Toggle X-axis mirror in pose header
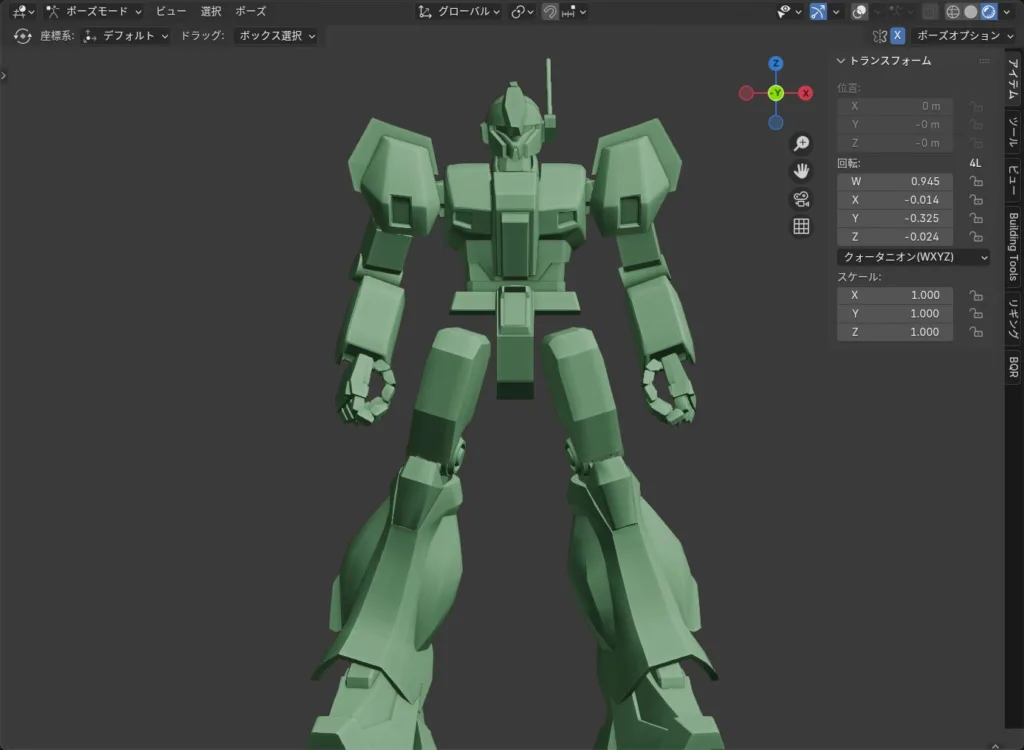Image resolution: width=1024 pixels, height=750 pixels. [x=897, y=36]
